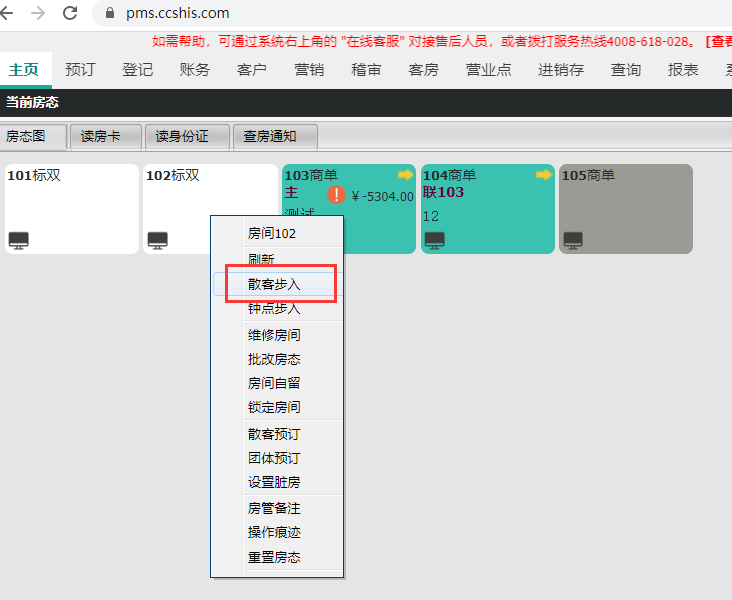Open the 进销存 menu
732x600 pixels.
(561, 70)
